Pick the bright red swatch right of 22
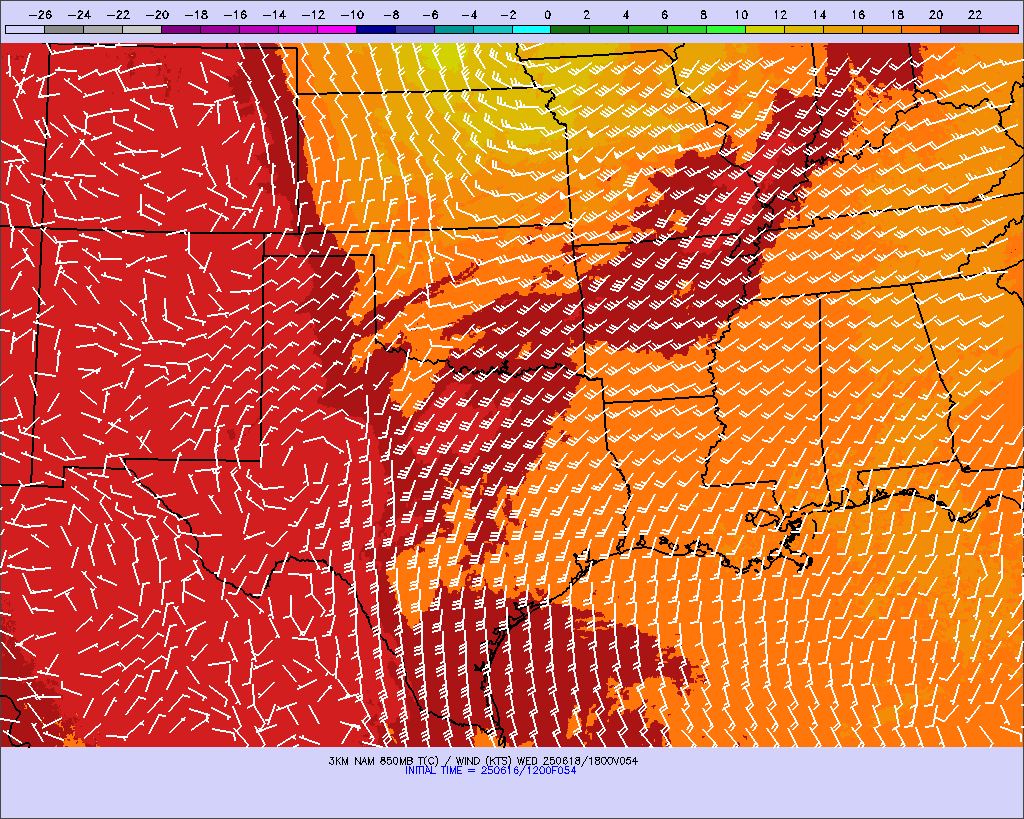Image resolution: width=1024 pixels, height=819 pixels. (x=999, y=29)
